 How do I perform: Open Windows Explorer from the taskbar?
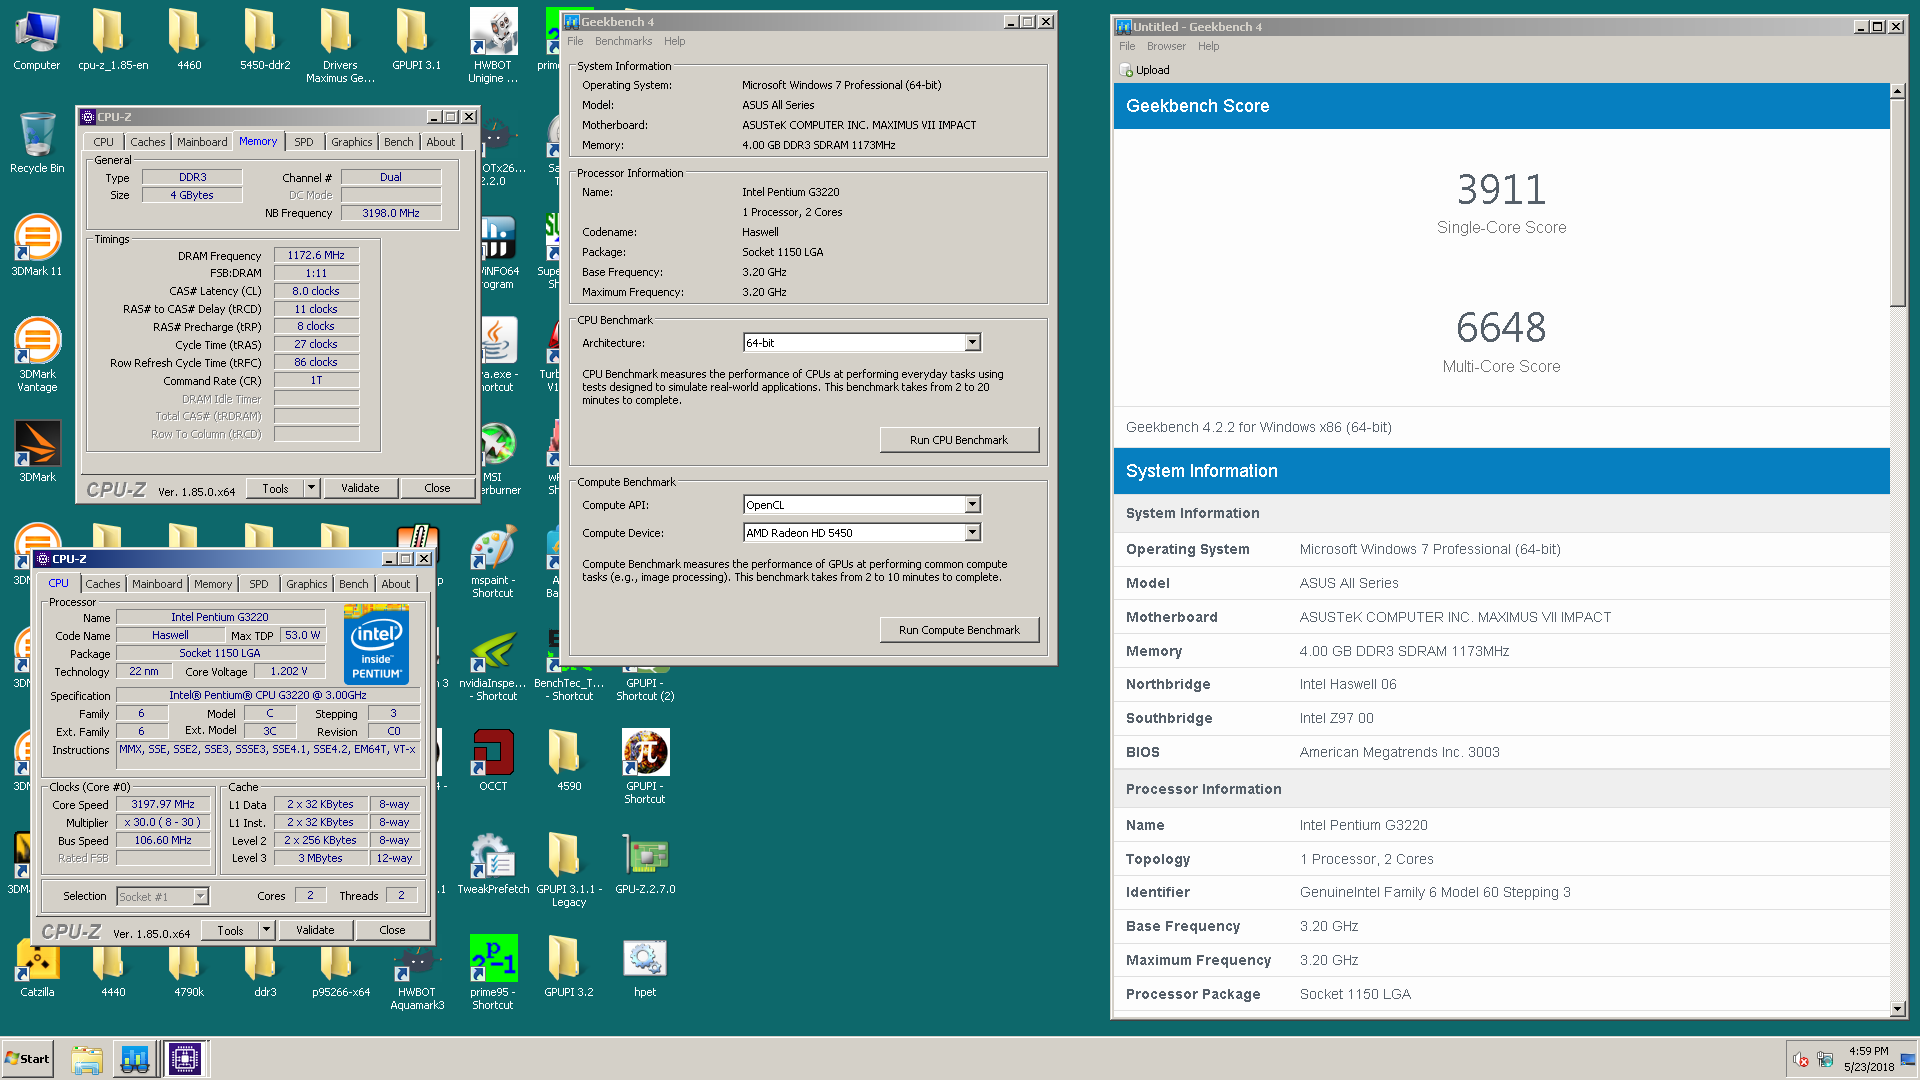pyautogui.click(x=87, y=1058)
